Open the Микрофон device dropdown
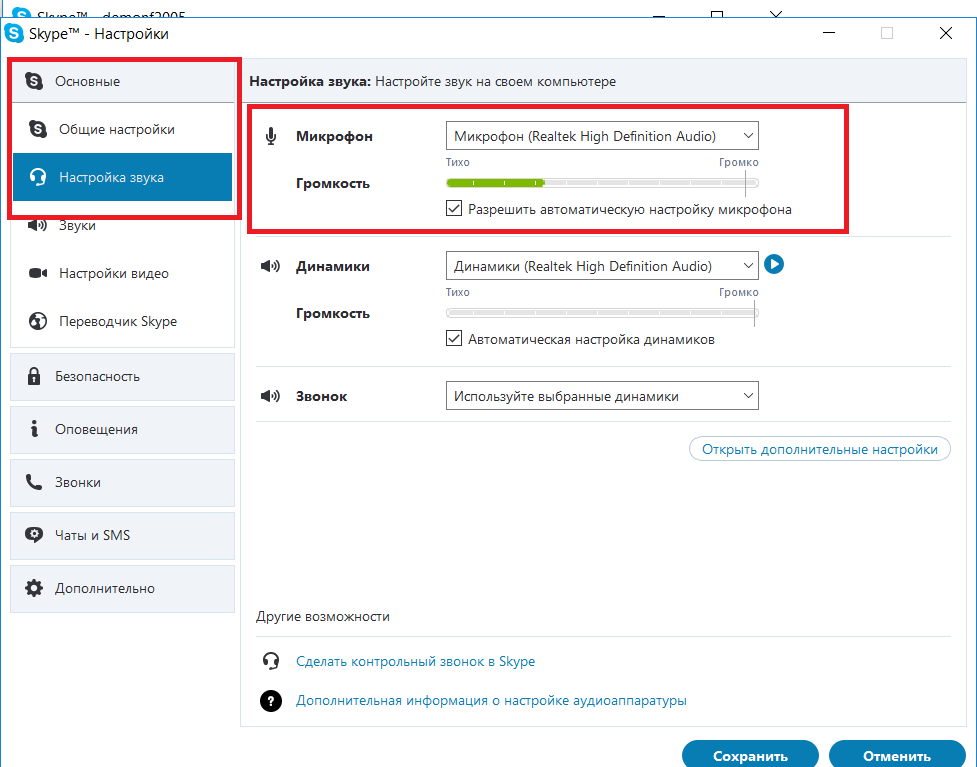The width and height of the screenshot is (977, 767). pyautogui.click(x=602, y=136)
